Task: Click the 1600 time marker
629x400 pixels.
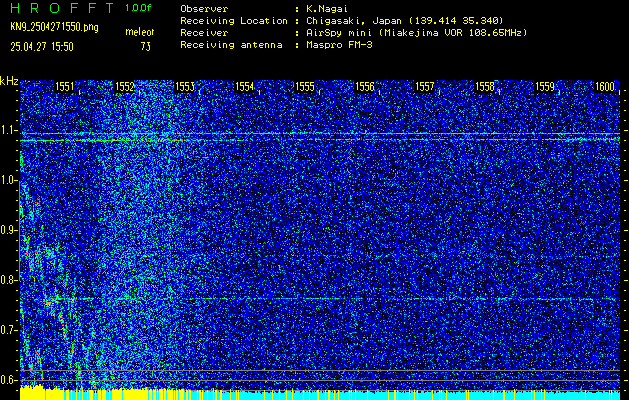Action: coord(605,87)
